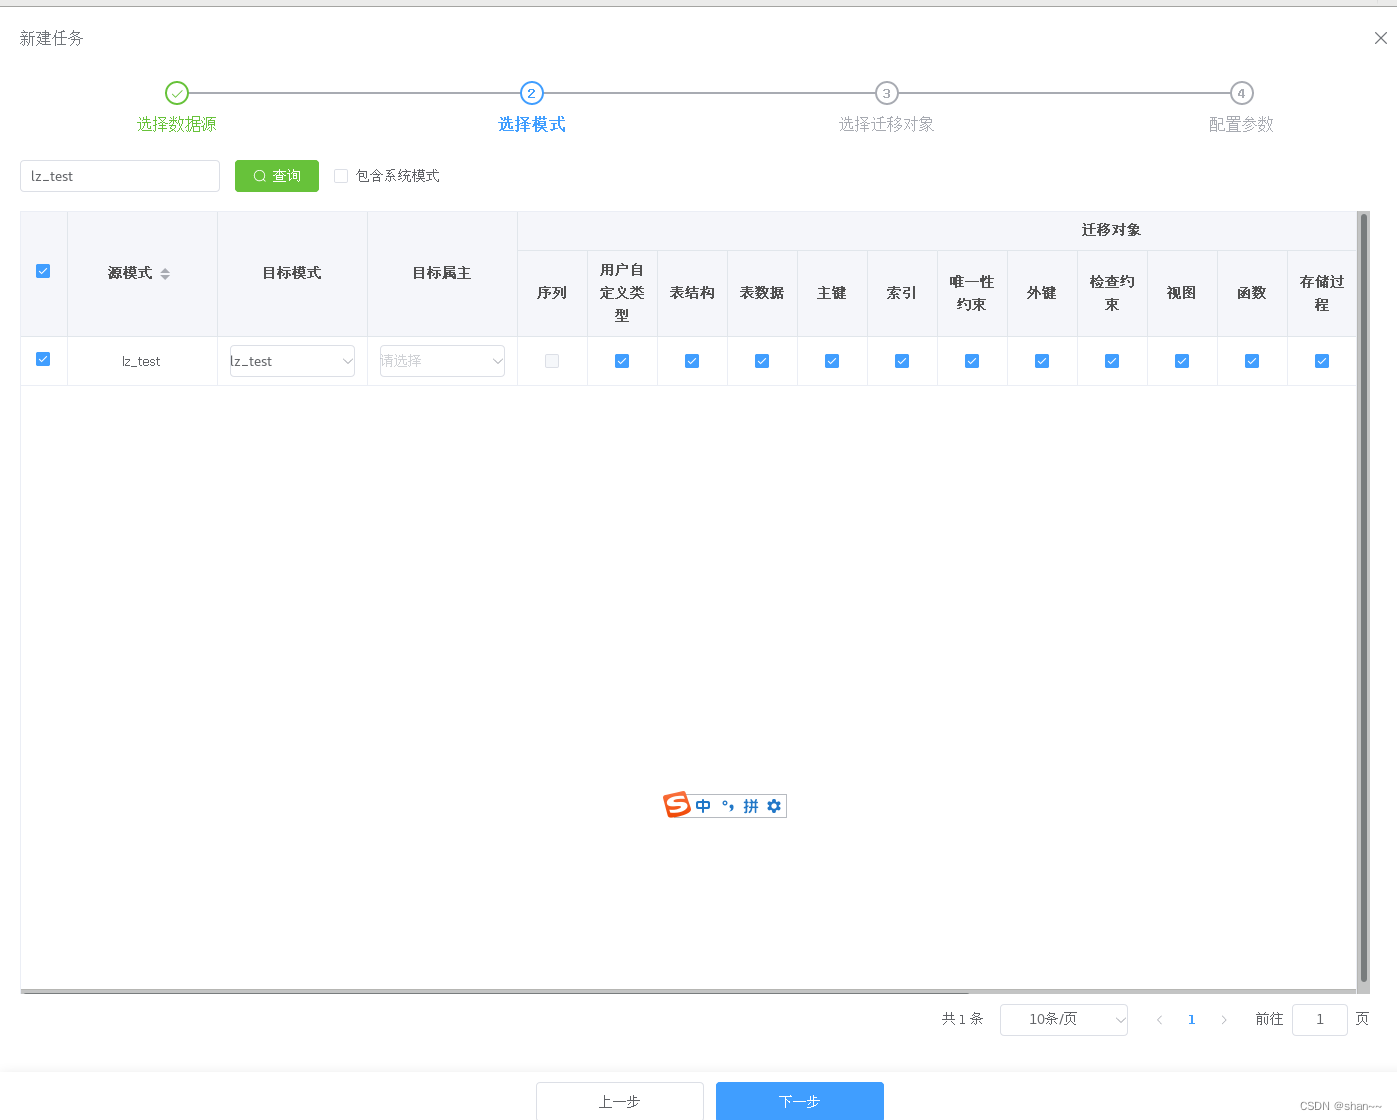
Task: Close the 新建任务 dialog
Action: (1380, 38)
